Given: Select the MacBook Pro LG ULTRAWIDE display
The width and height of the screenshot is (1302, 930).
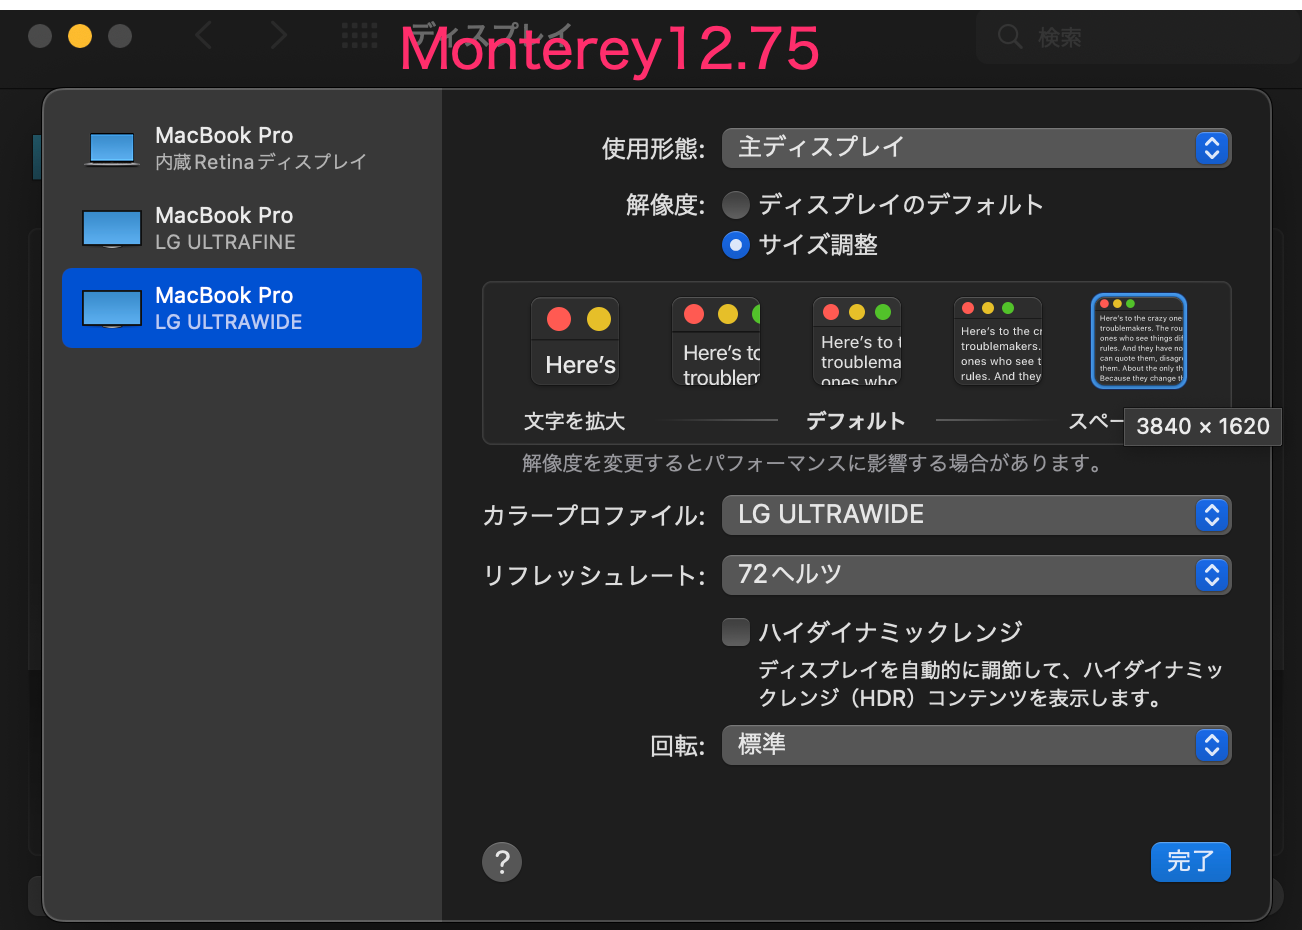Looking at the screenshot, I should click(242, 308).
